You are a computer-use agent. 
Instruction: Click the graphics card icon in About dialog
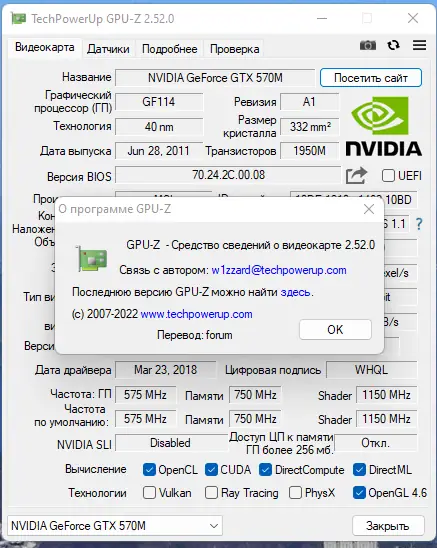coord(91,259)
